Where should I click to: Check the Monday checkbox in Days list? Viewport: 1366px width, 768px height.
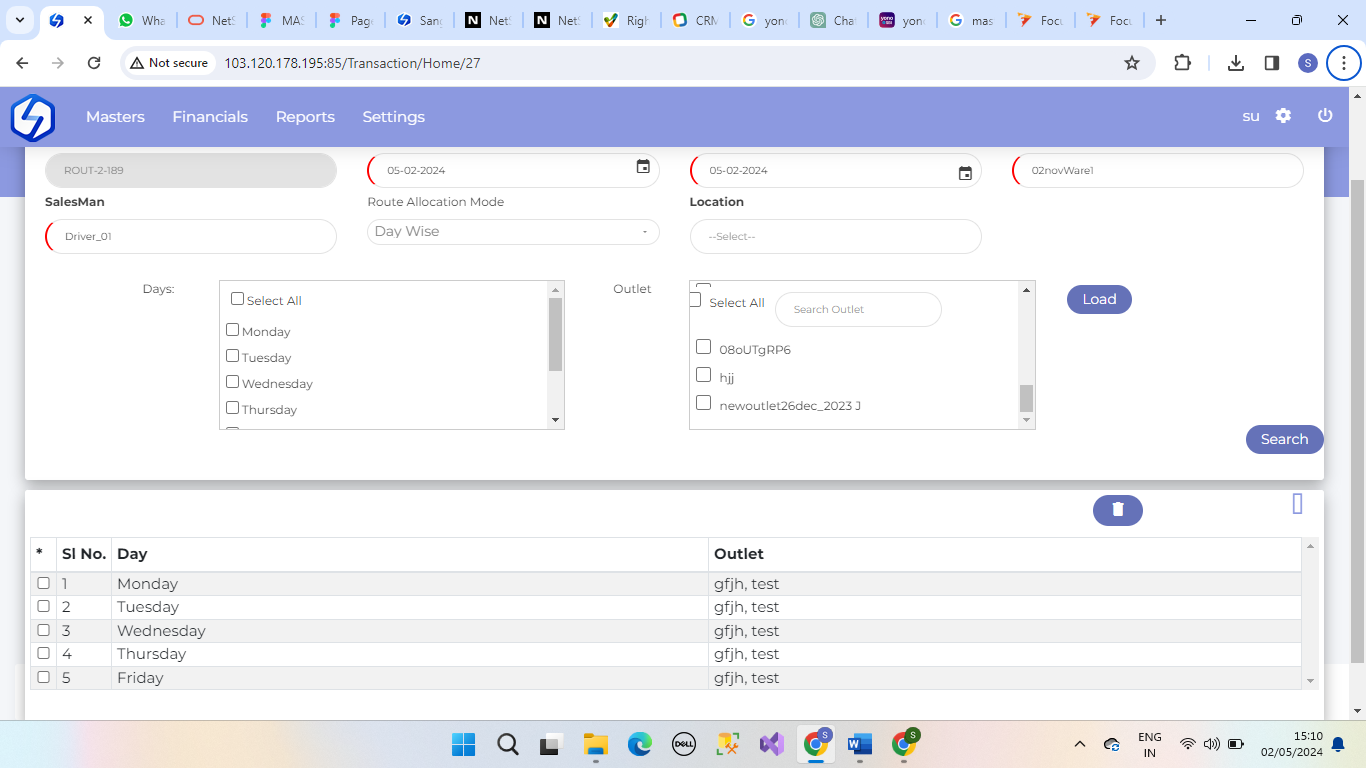coord(233,330)
